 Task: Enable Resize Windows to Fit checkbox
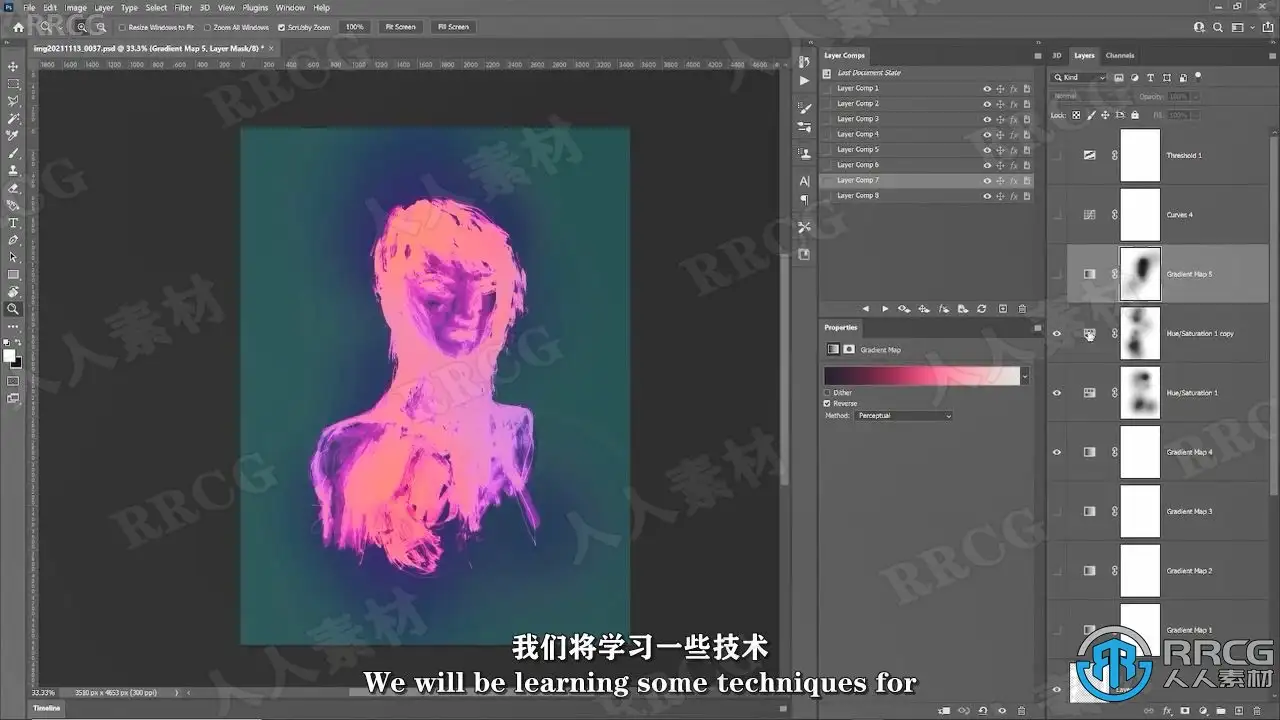coord(122,27)
